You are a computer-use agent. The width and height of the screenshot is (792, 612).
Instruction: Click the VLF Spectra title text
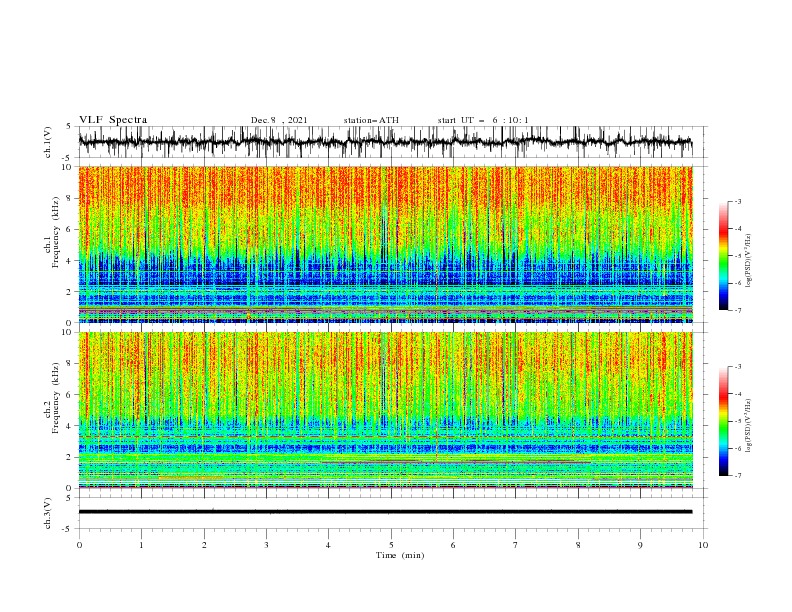(113, 120)
